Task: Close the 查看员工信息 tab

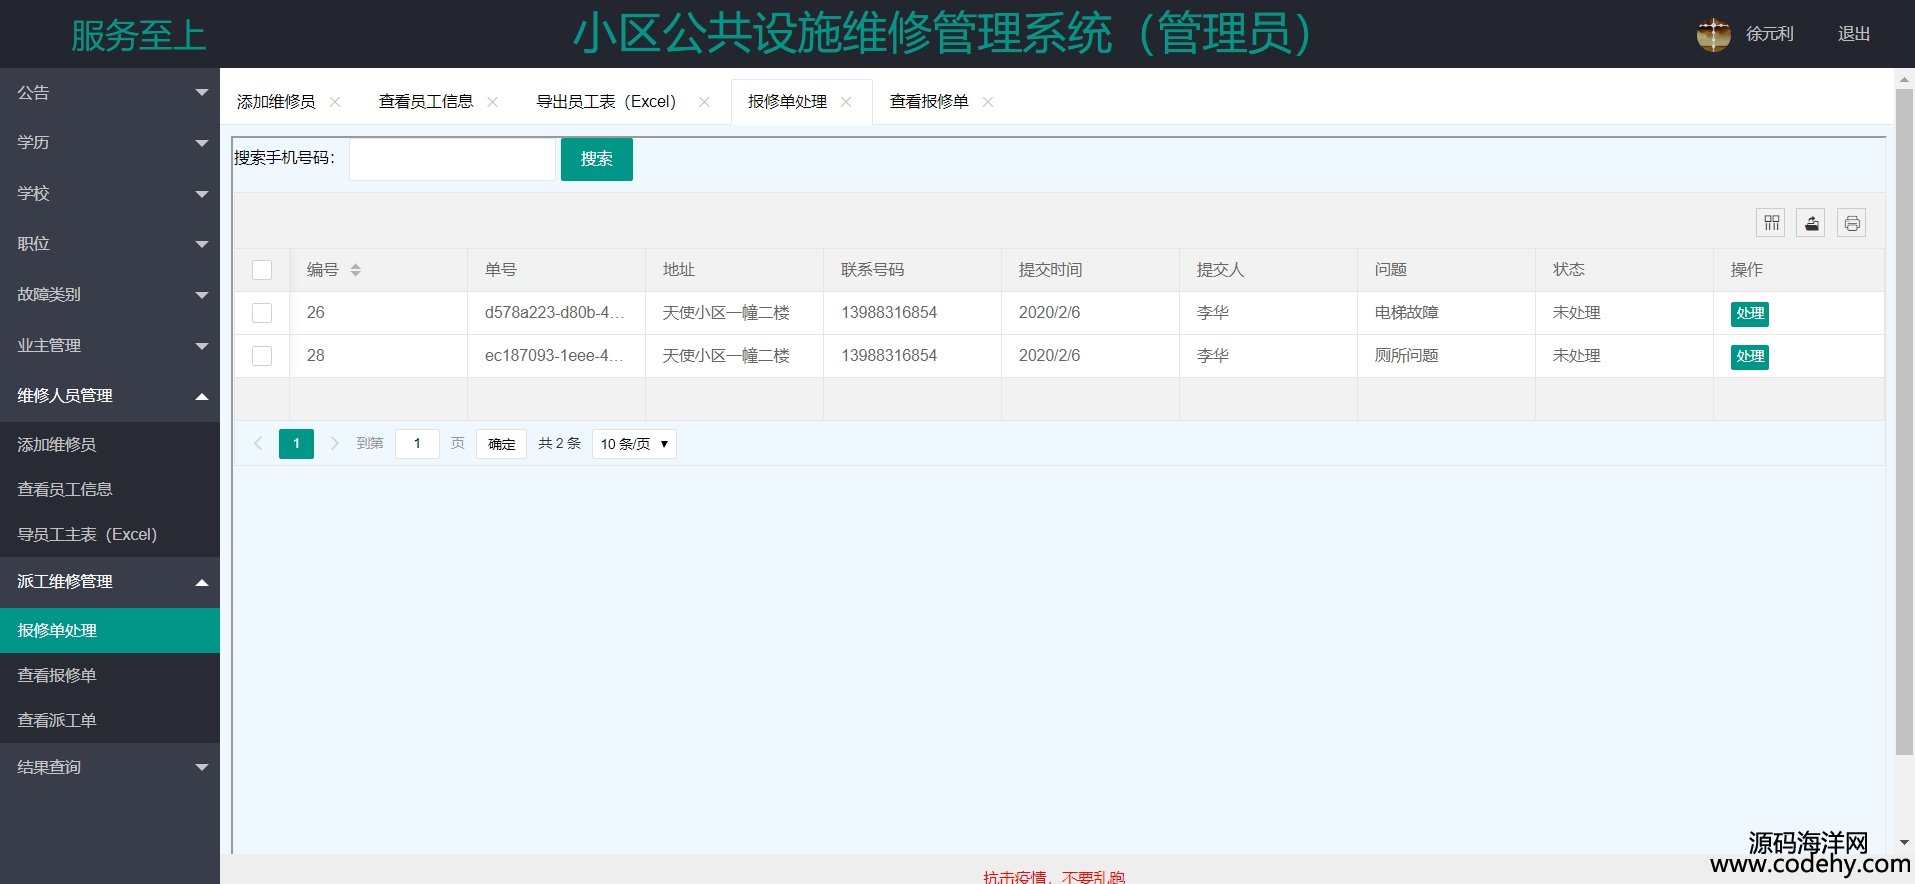Action: [492, 102]
